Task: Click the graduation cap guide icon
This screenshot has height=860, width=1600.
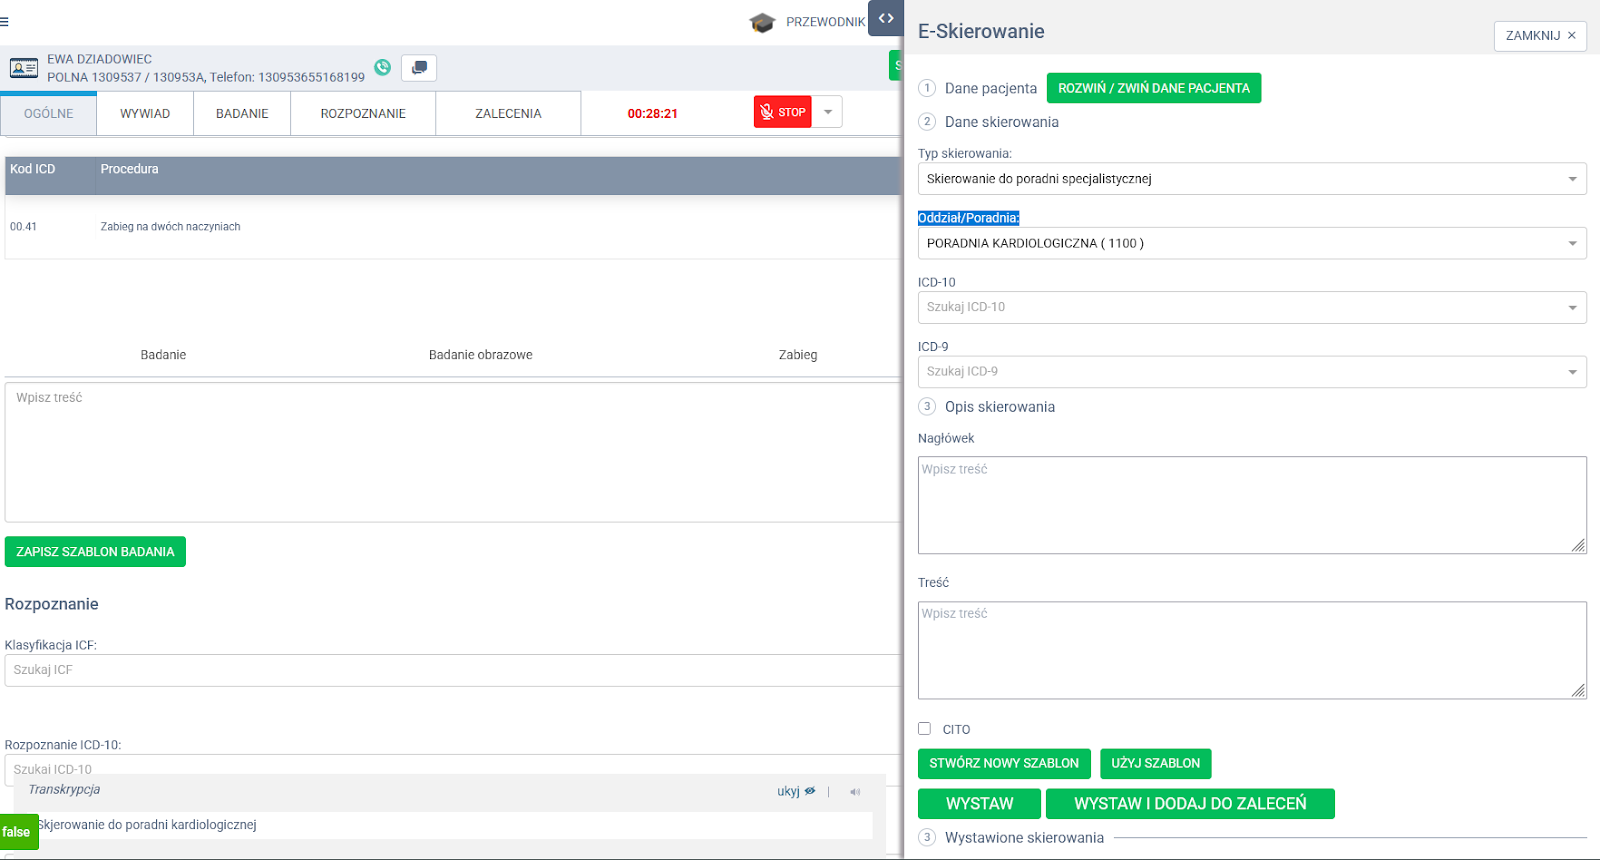Action: click(x=762, y=22)
